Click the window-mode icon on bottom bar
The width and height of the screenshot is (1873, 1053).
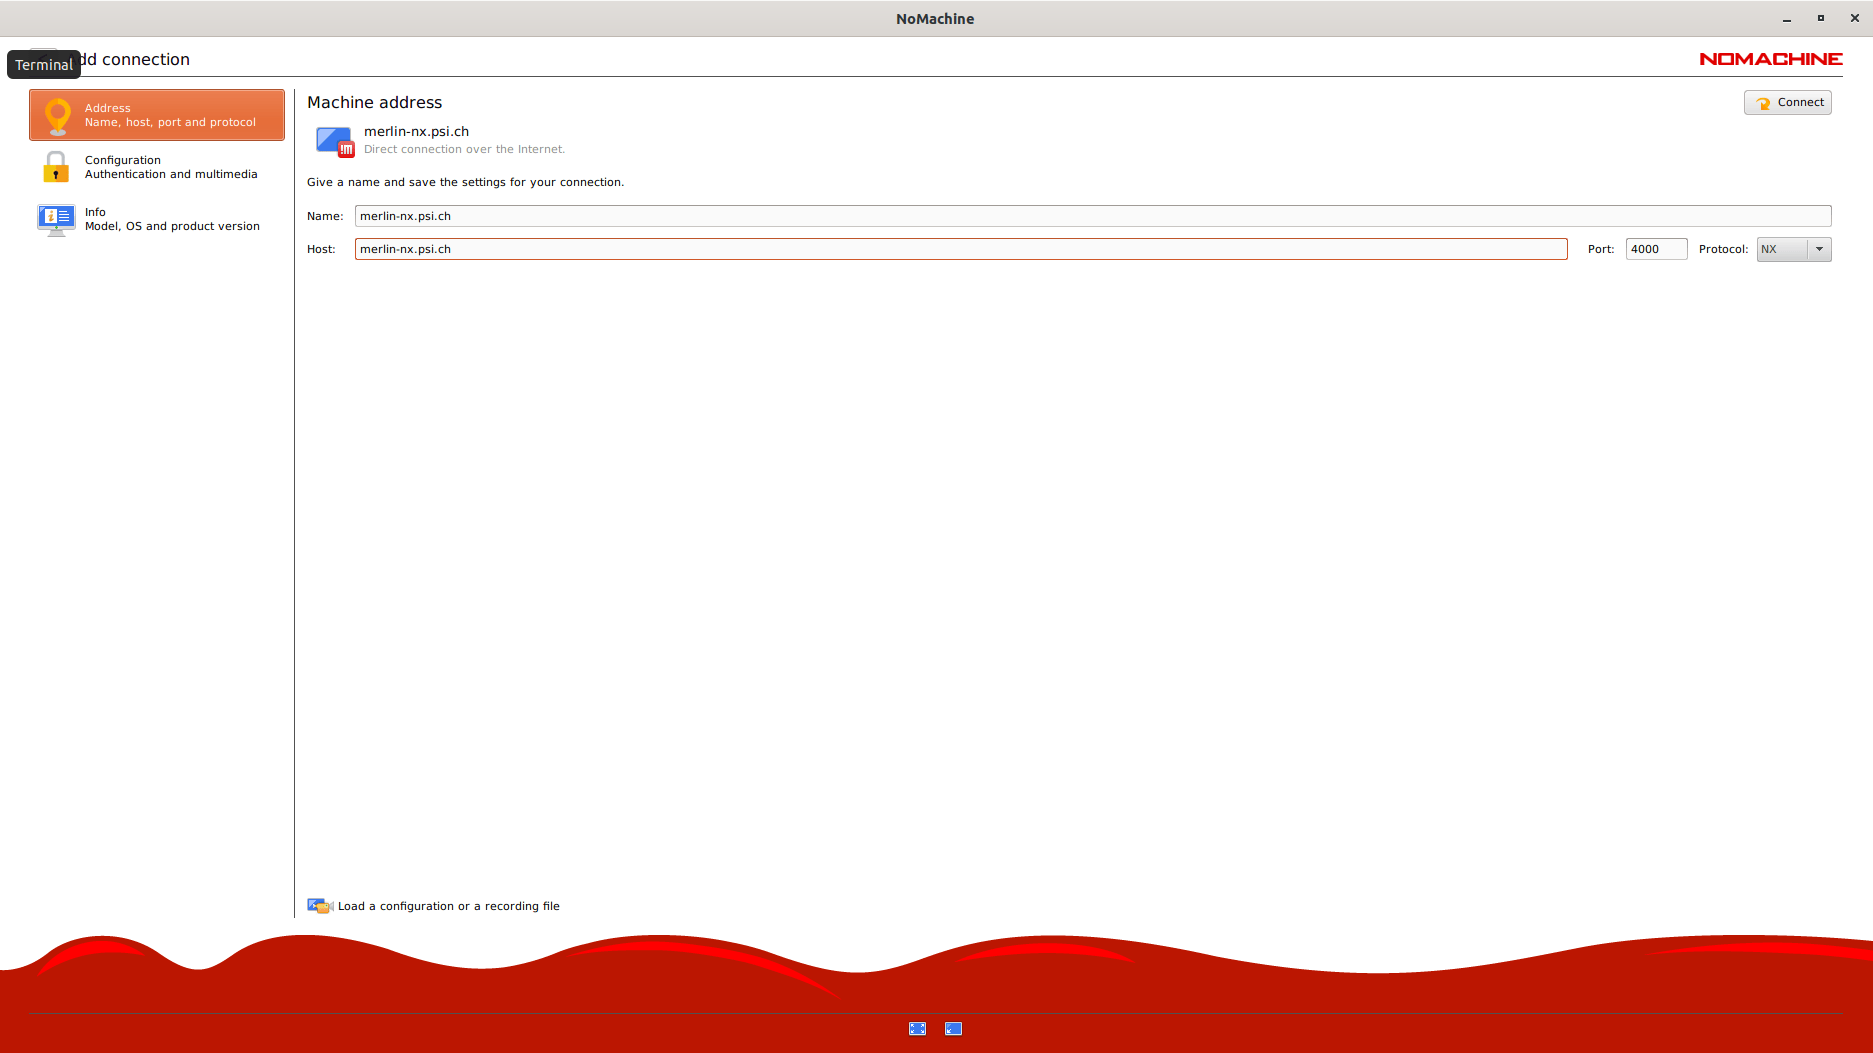(x=953, y=1029)
